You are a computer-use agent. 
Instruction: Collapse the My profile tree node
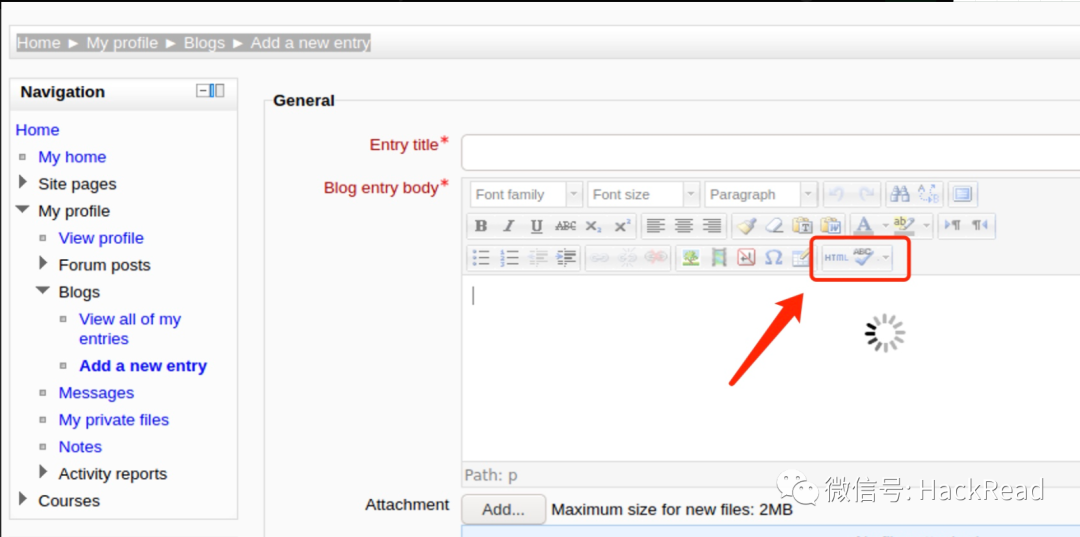click(23, 209)
